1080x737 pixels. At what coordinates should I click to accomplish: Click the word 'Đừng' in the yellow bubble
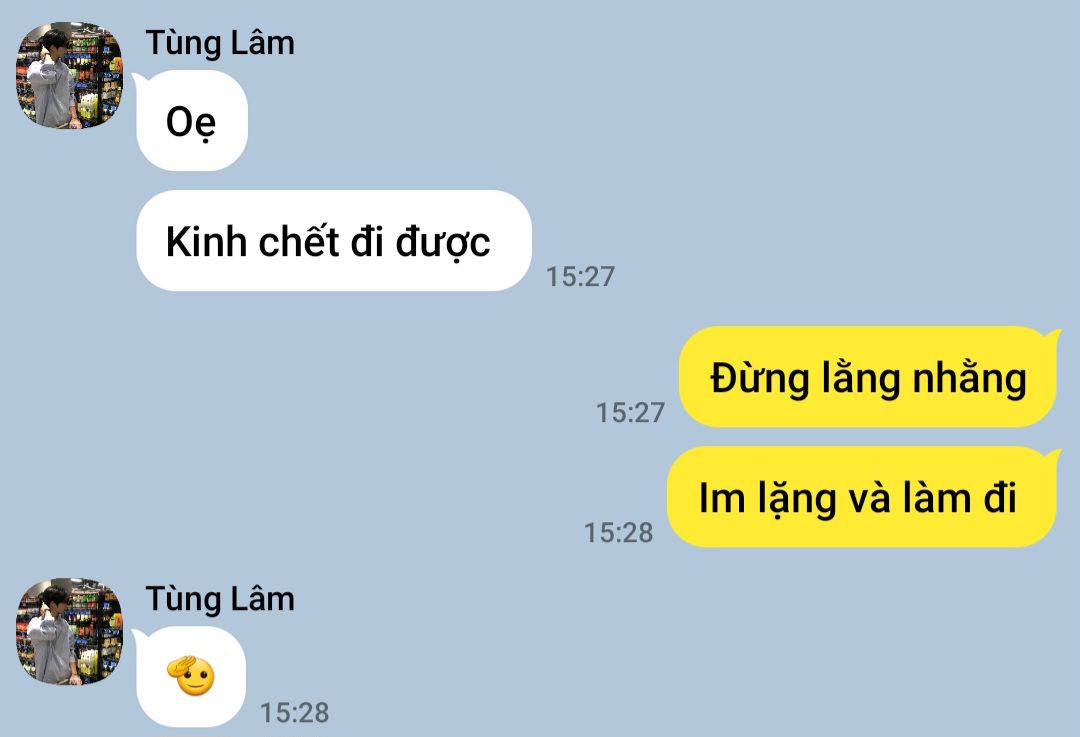click(x=759, y=379)
